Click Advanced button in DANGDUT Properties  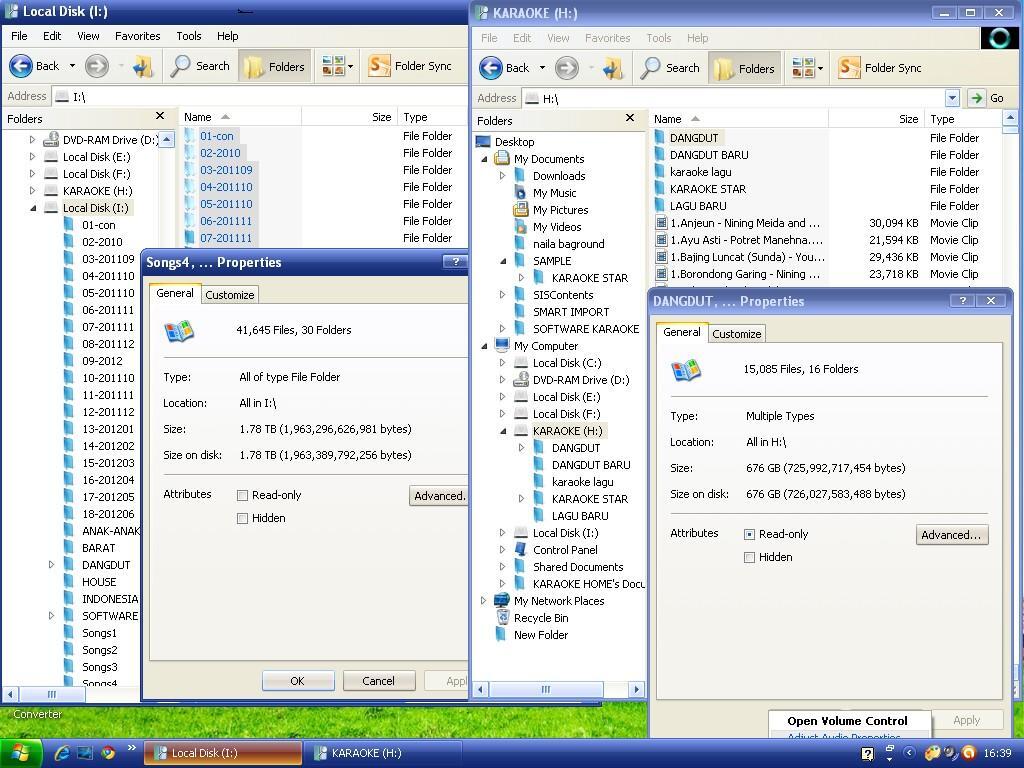click(x=952, y=535)
